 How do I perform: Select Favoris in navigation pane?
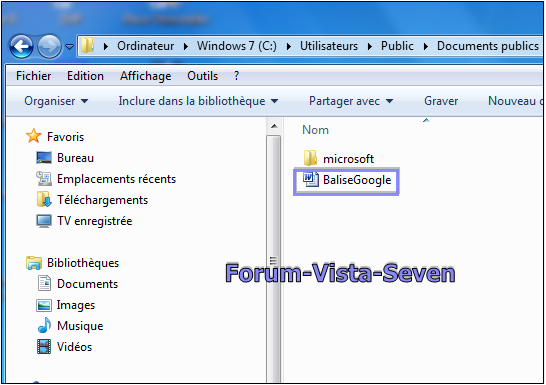tap(65, 137)
